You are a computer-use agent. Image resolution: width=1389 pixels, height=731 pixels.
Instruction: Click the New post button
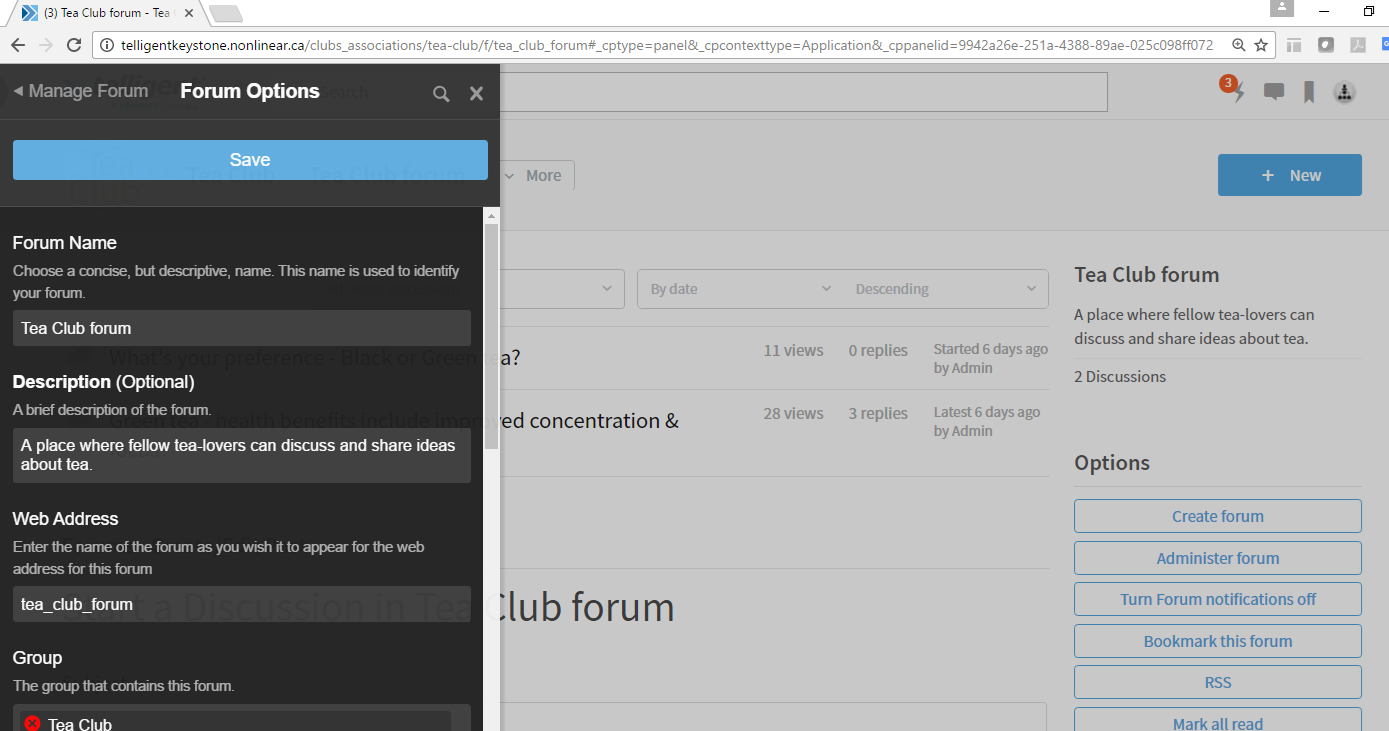(1289, 175)
